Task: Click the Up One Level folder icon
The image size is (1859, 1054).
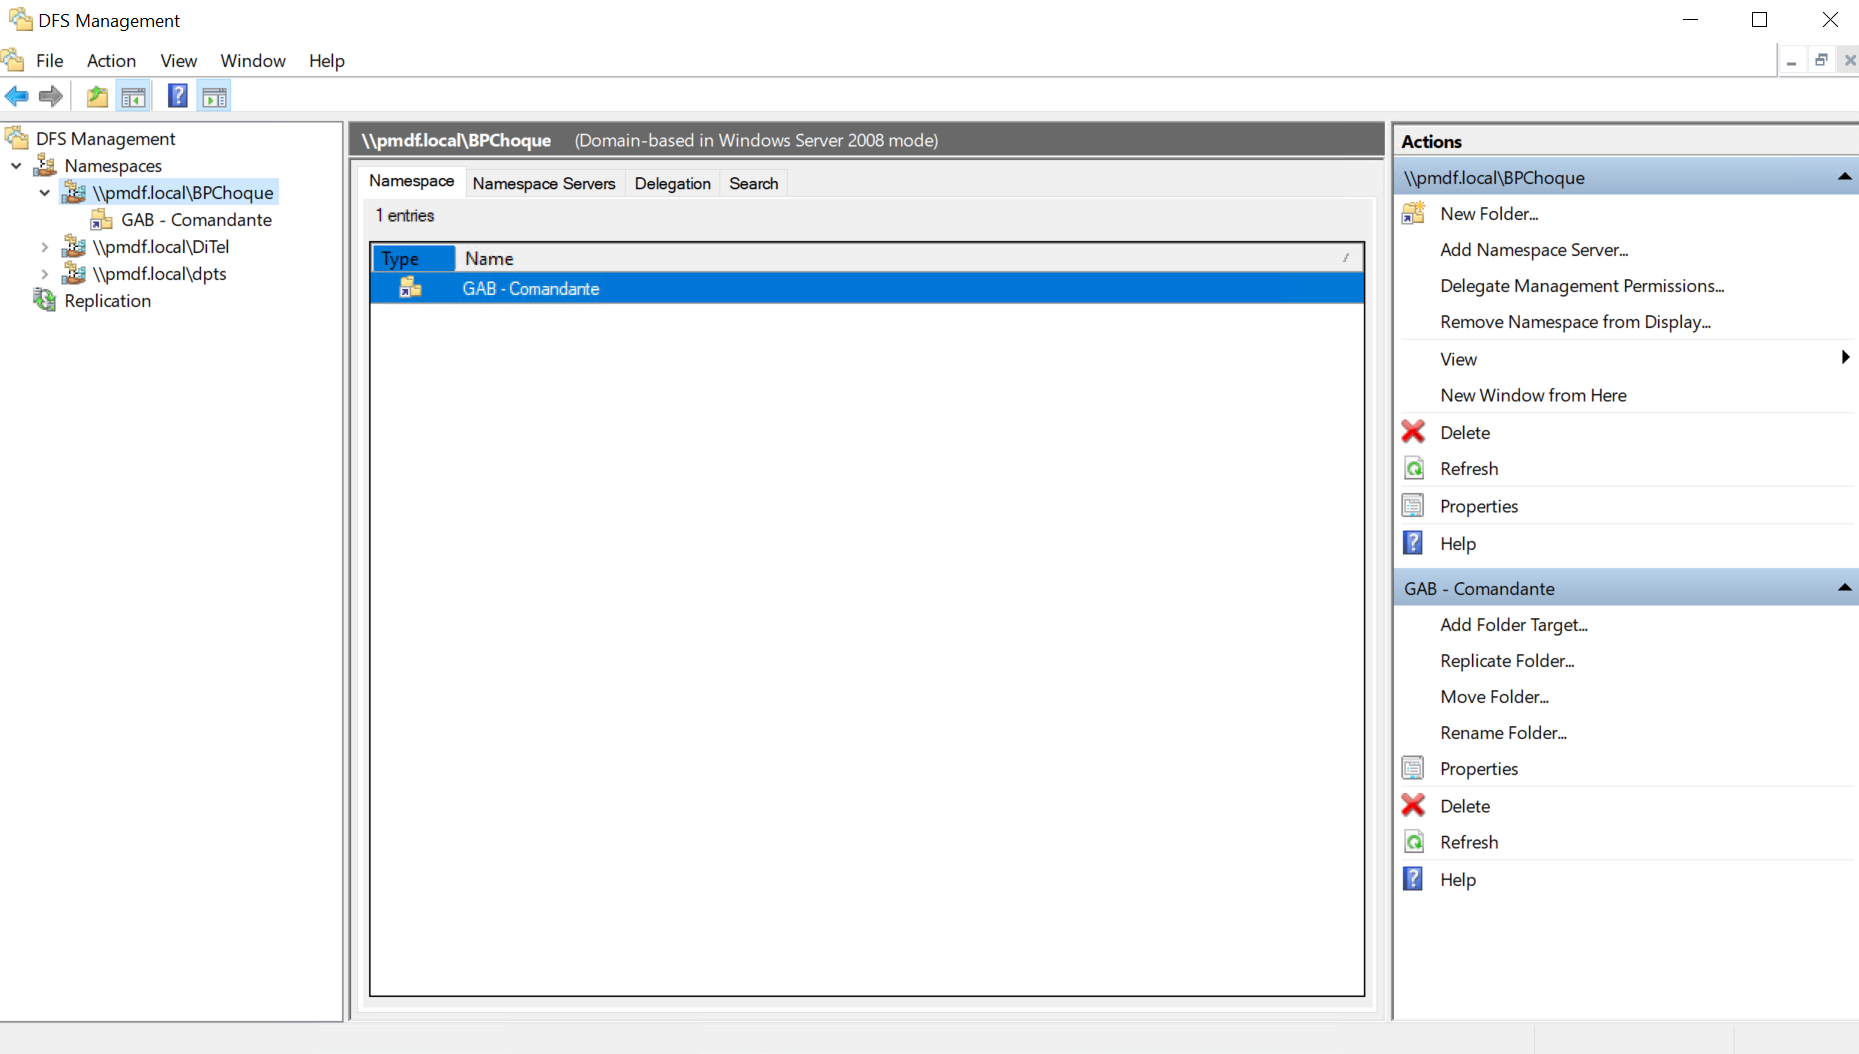Action: pyautogui.click(x=97, y=96)
